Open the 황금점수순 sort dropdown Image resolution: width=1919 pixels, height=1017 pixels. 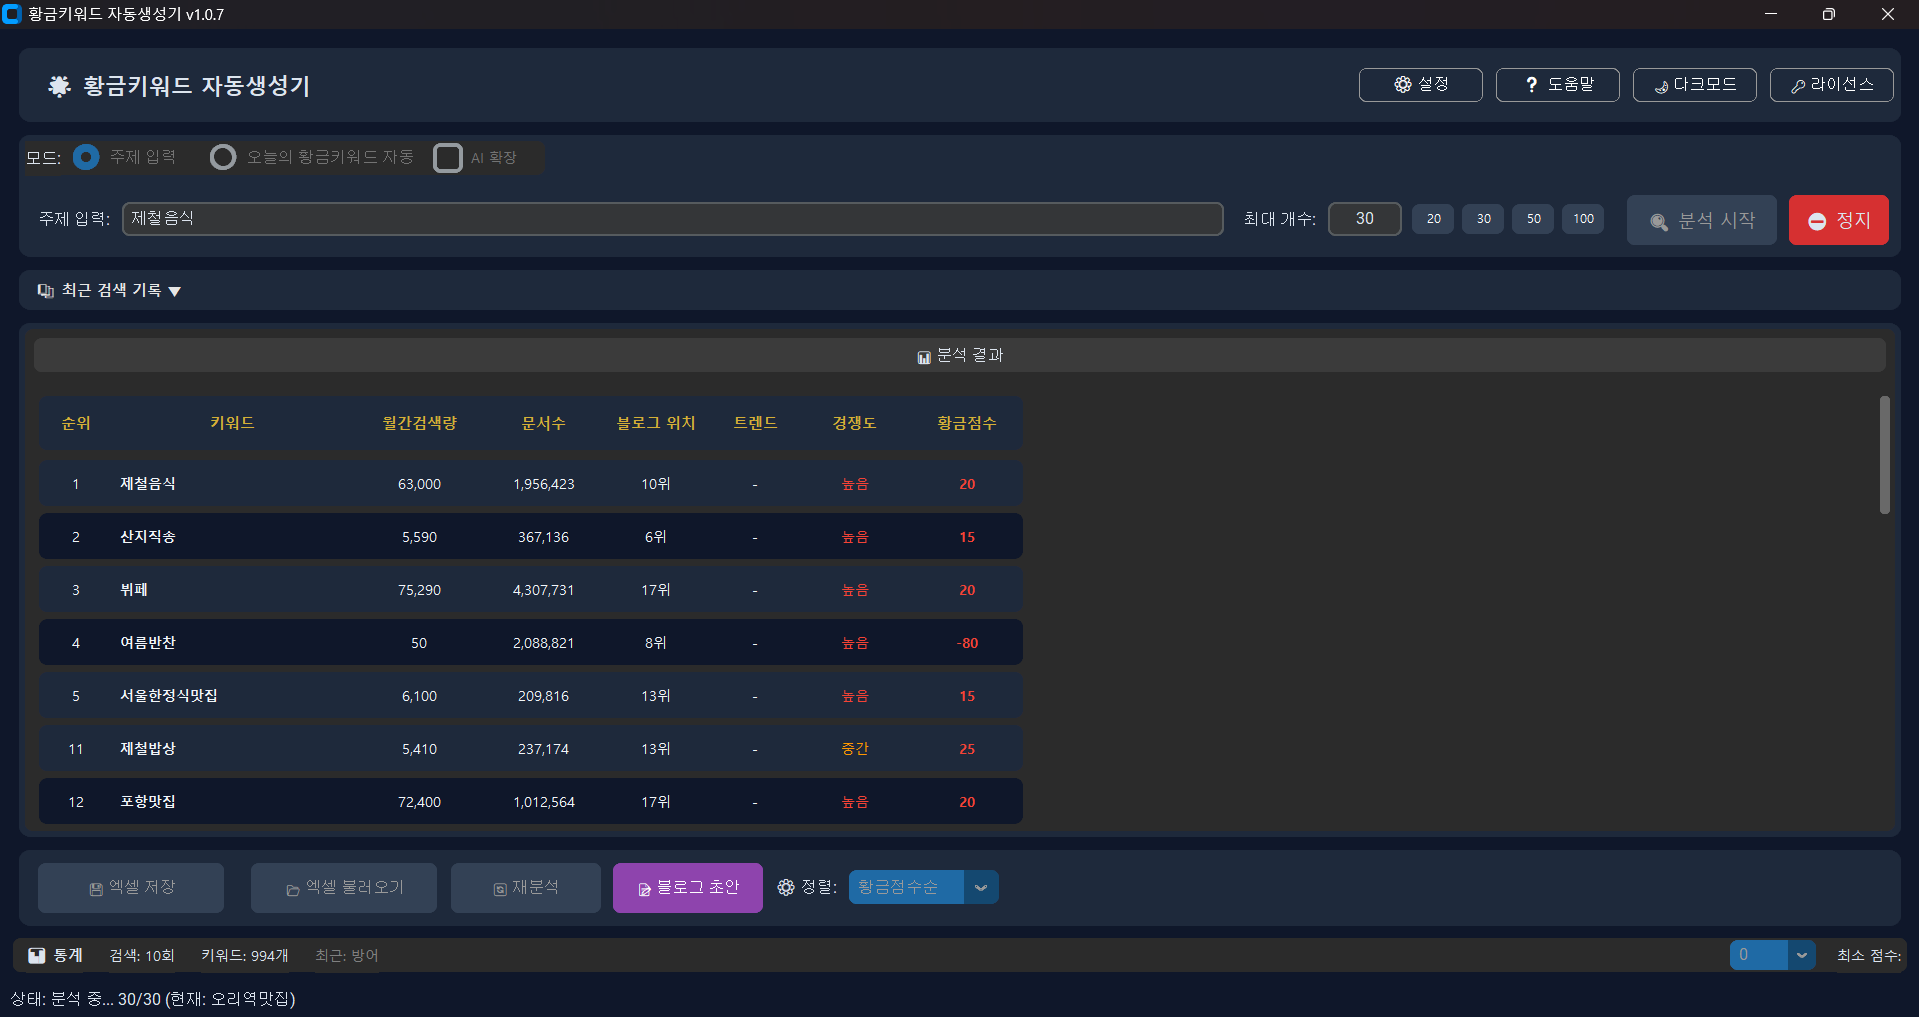tap(980, 887)
